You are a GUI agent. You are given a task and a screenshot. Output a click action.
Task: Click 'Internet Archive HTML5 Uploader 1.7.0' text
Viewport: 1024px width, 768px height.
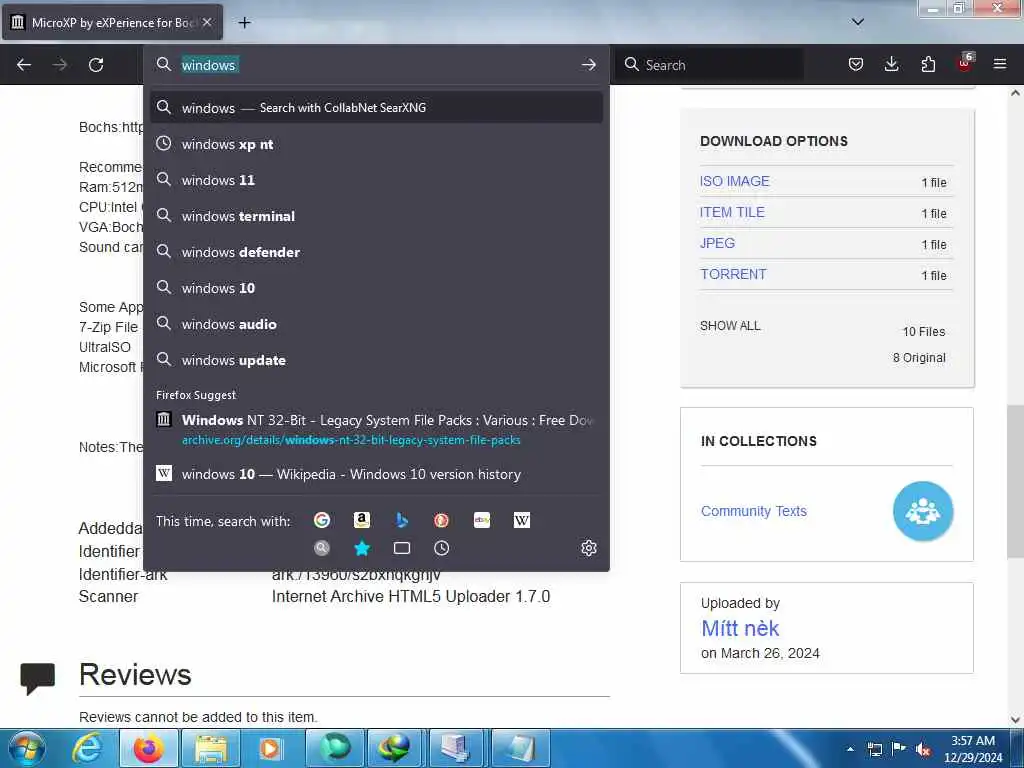click(411, 596)
